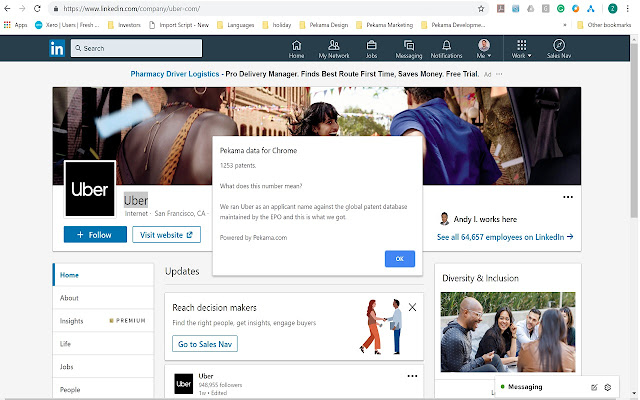
Task: Open the Xero bookmark
Action: 67,25
